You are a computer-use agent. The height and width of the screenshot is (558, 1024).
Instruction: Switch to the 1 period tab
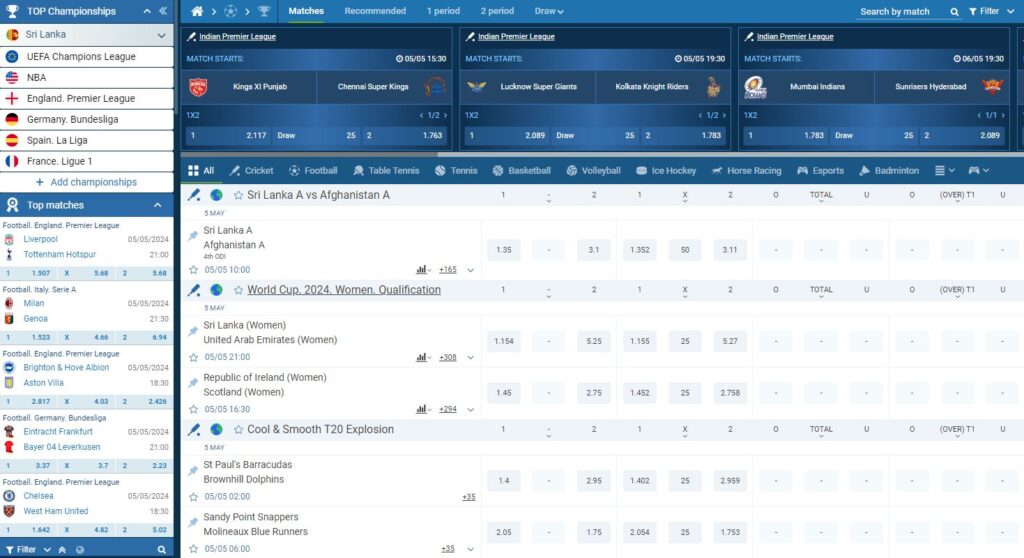(x=443, y=11)
